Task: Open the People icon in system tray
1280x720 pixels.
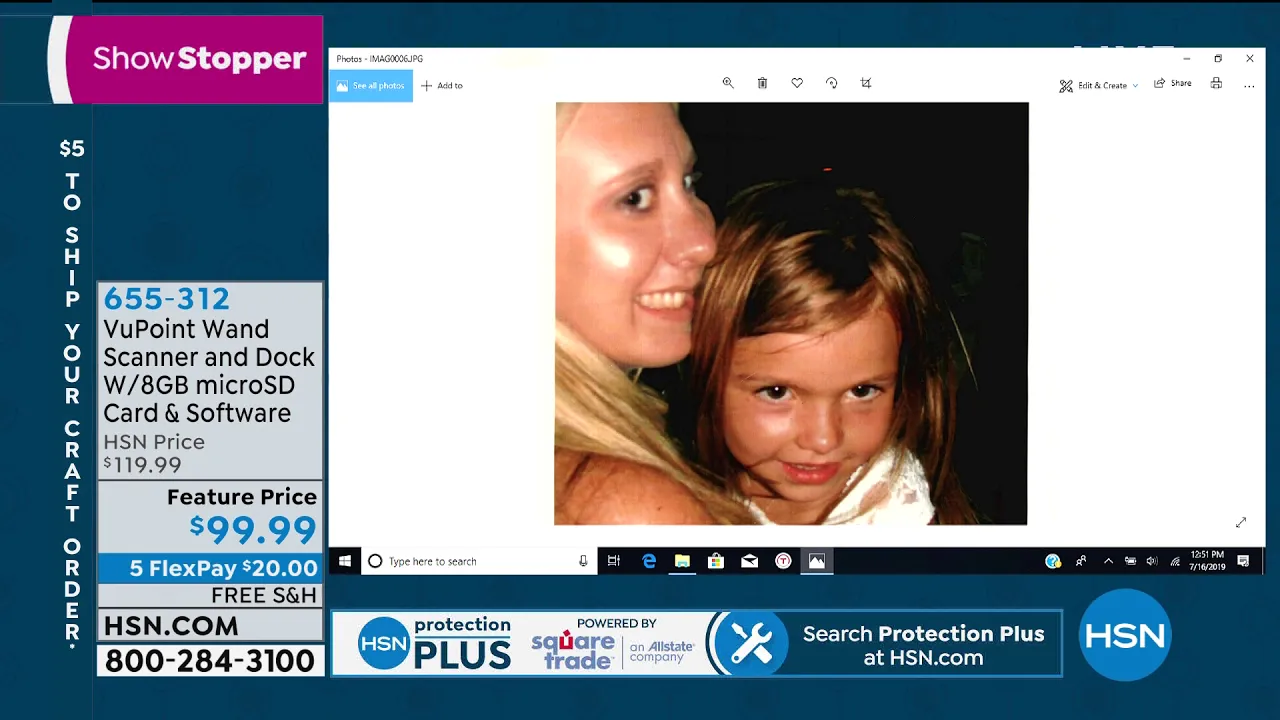Action: pyautogui.click(x=1081, y=561)
